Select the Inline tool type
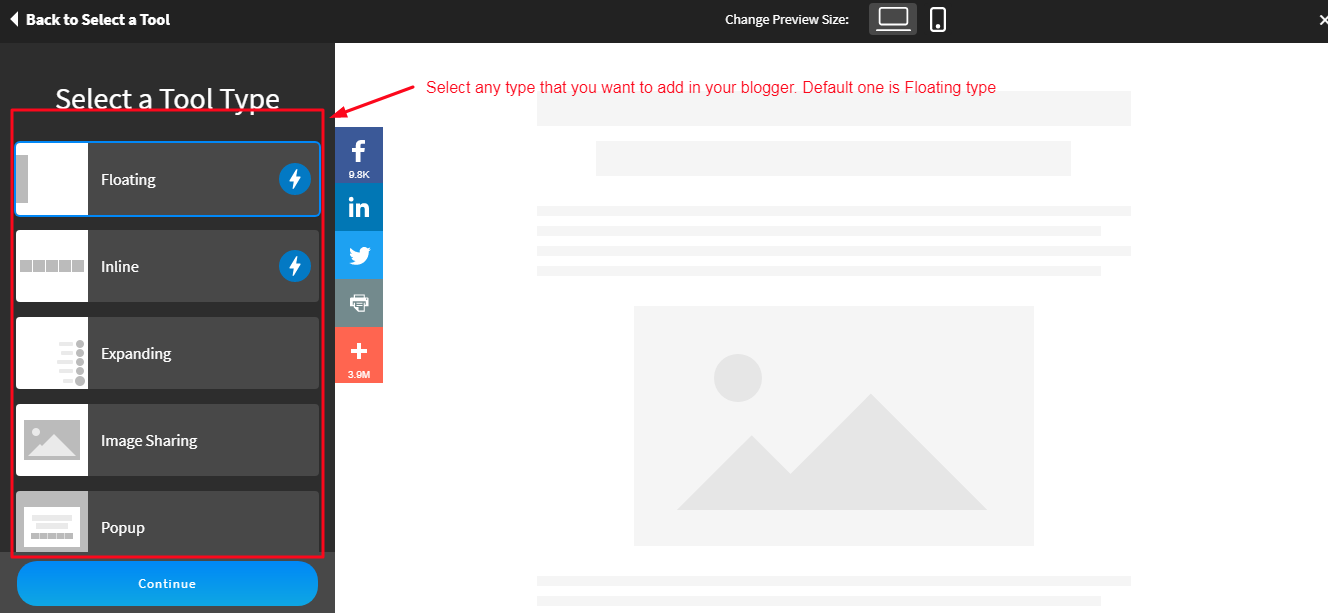The image size is (1328, 613). click(168, 266)
